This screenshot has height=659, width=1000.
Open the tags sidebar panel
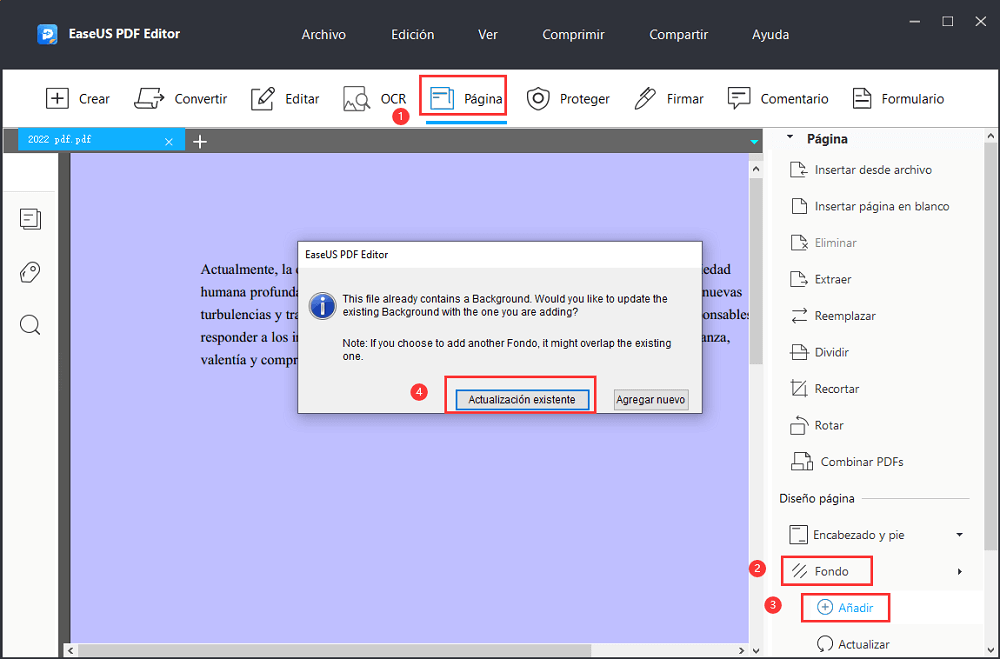(x=30, y=272)
